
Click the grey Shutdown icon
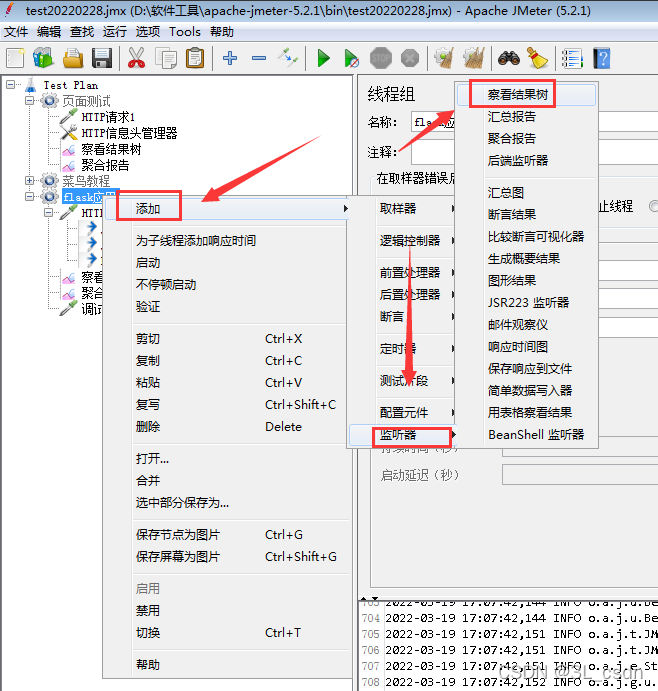pyautogui.click(x=410, y=58)
